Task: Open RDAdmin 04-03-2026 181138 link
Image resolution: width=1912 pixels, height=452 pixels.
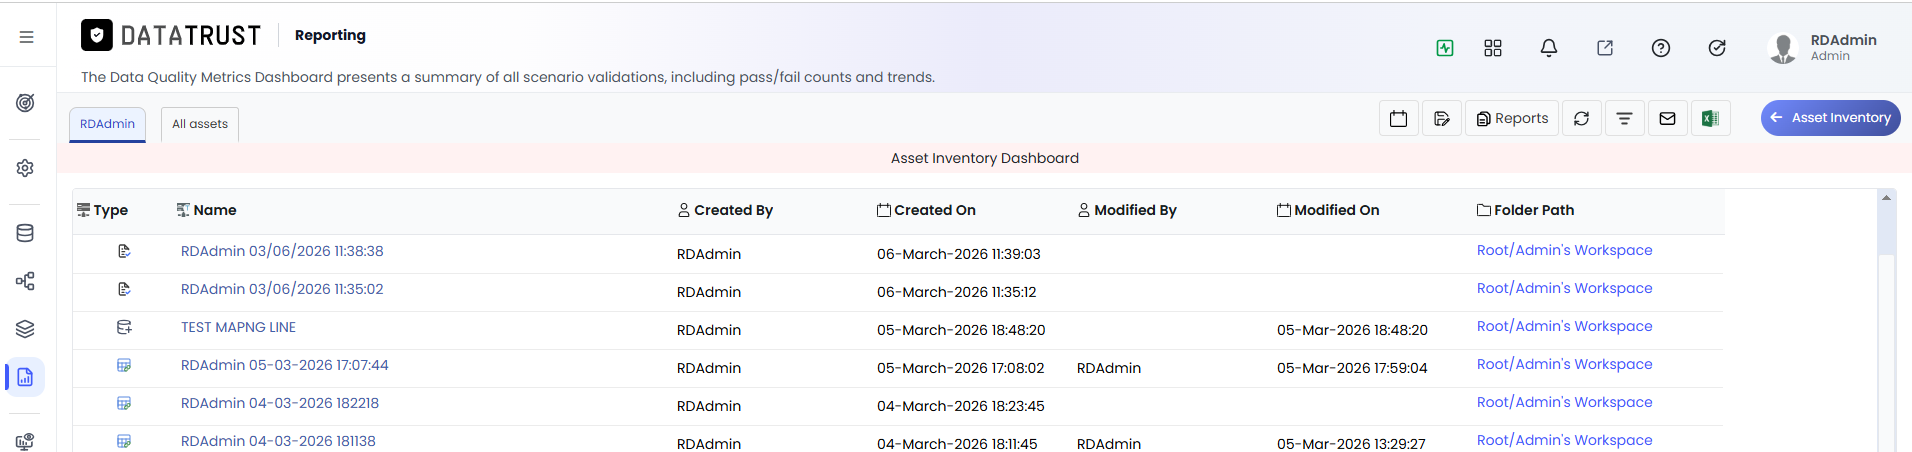Action: pos(278,441)
